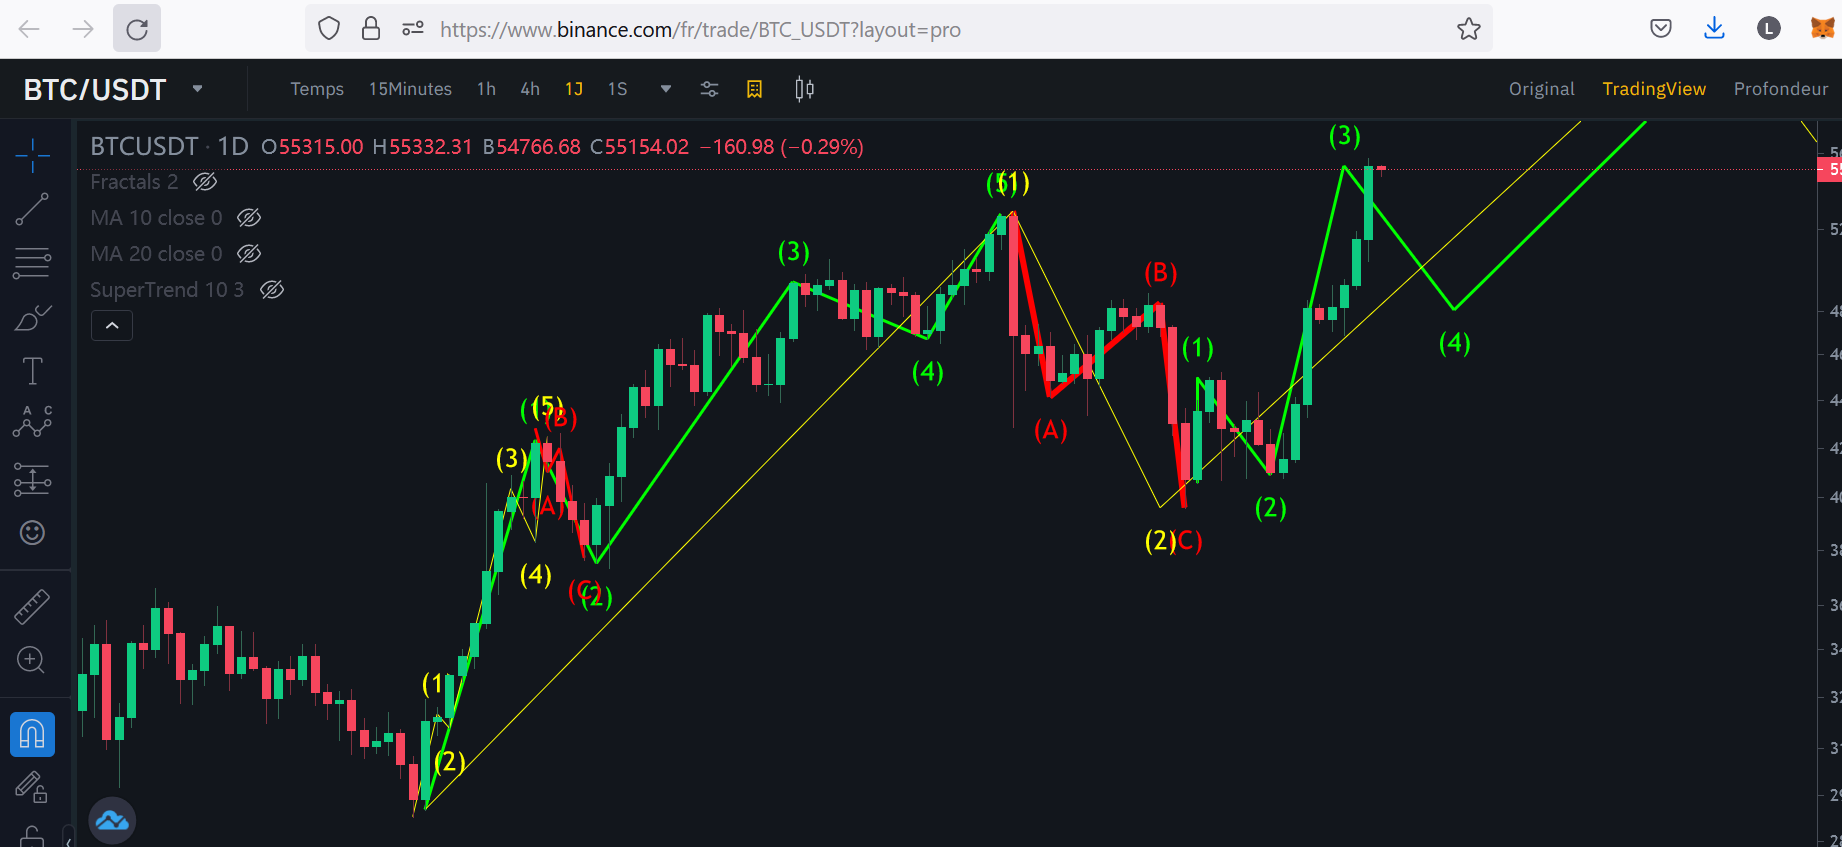
Task: Select the trend line drawing tool
Action: (x=32, y=209)
